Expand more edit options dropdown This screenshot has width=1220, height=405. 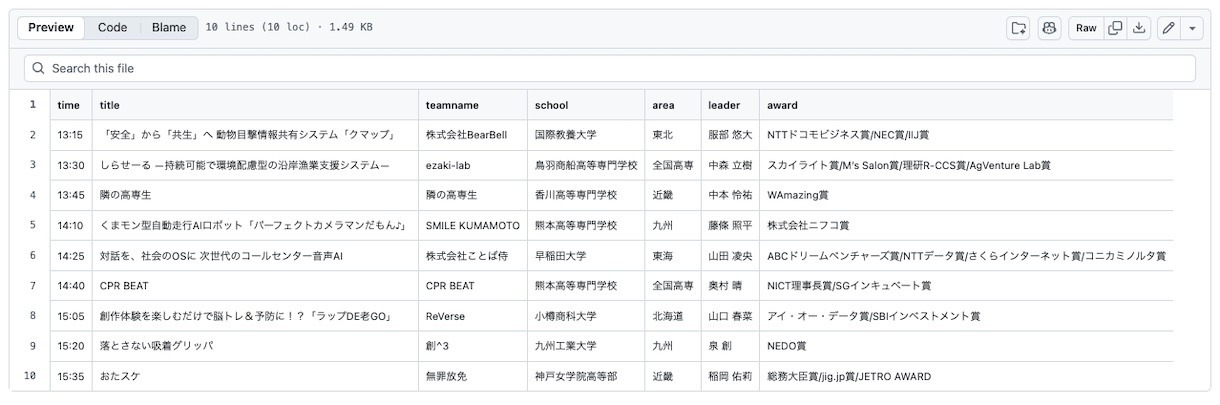click(1192, 28)
